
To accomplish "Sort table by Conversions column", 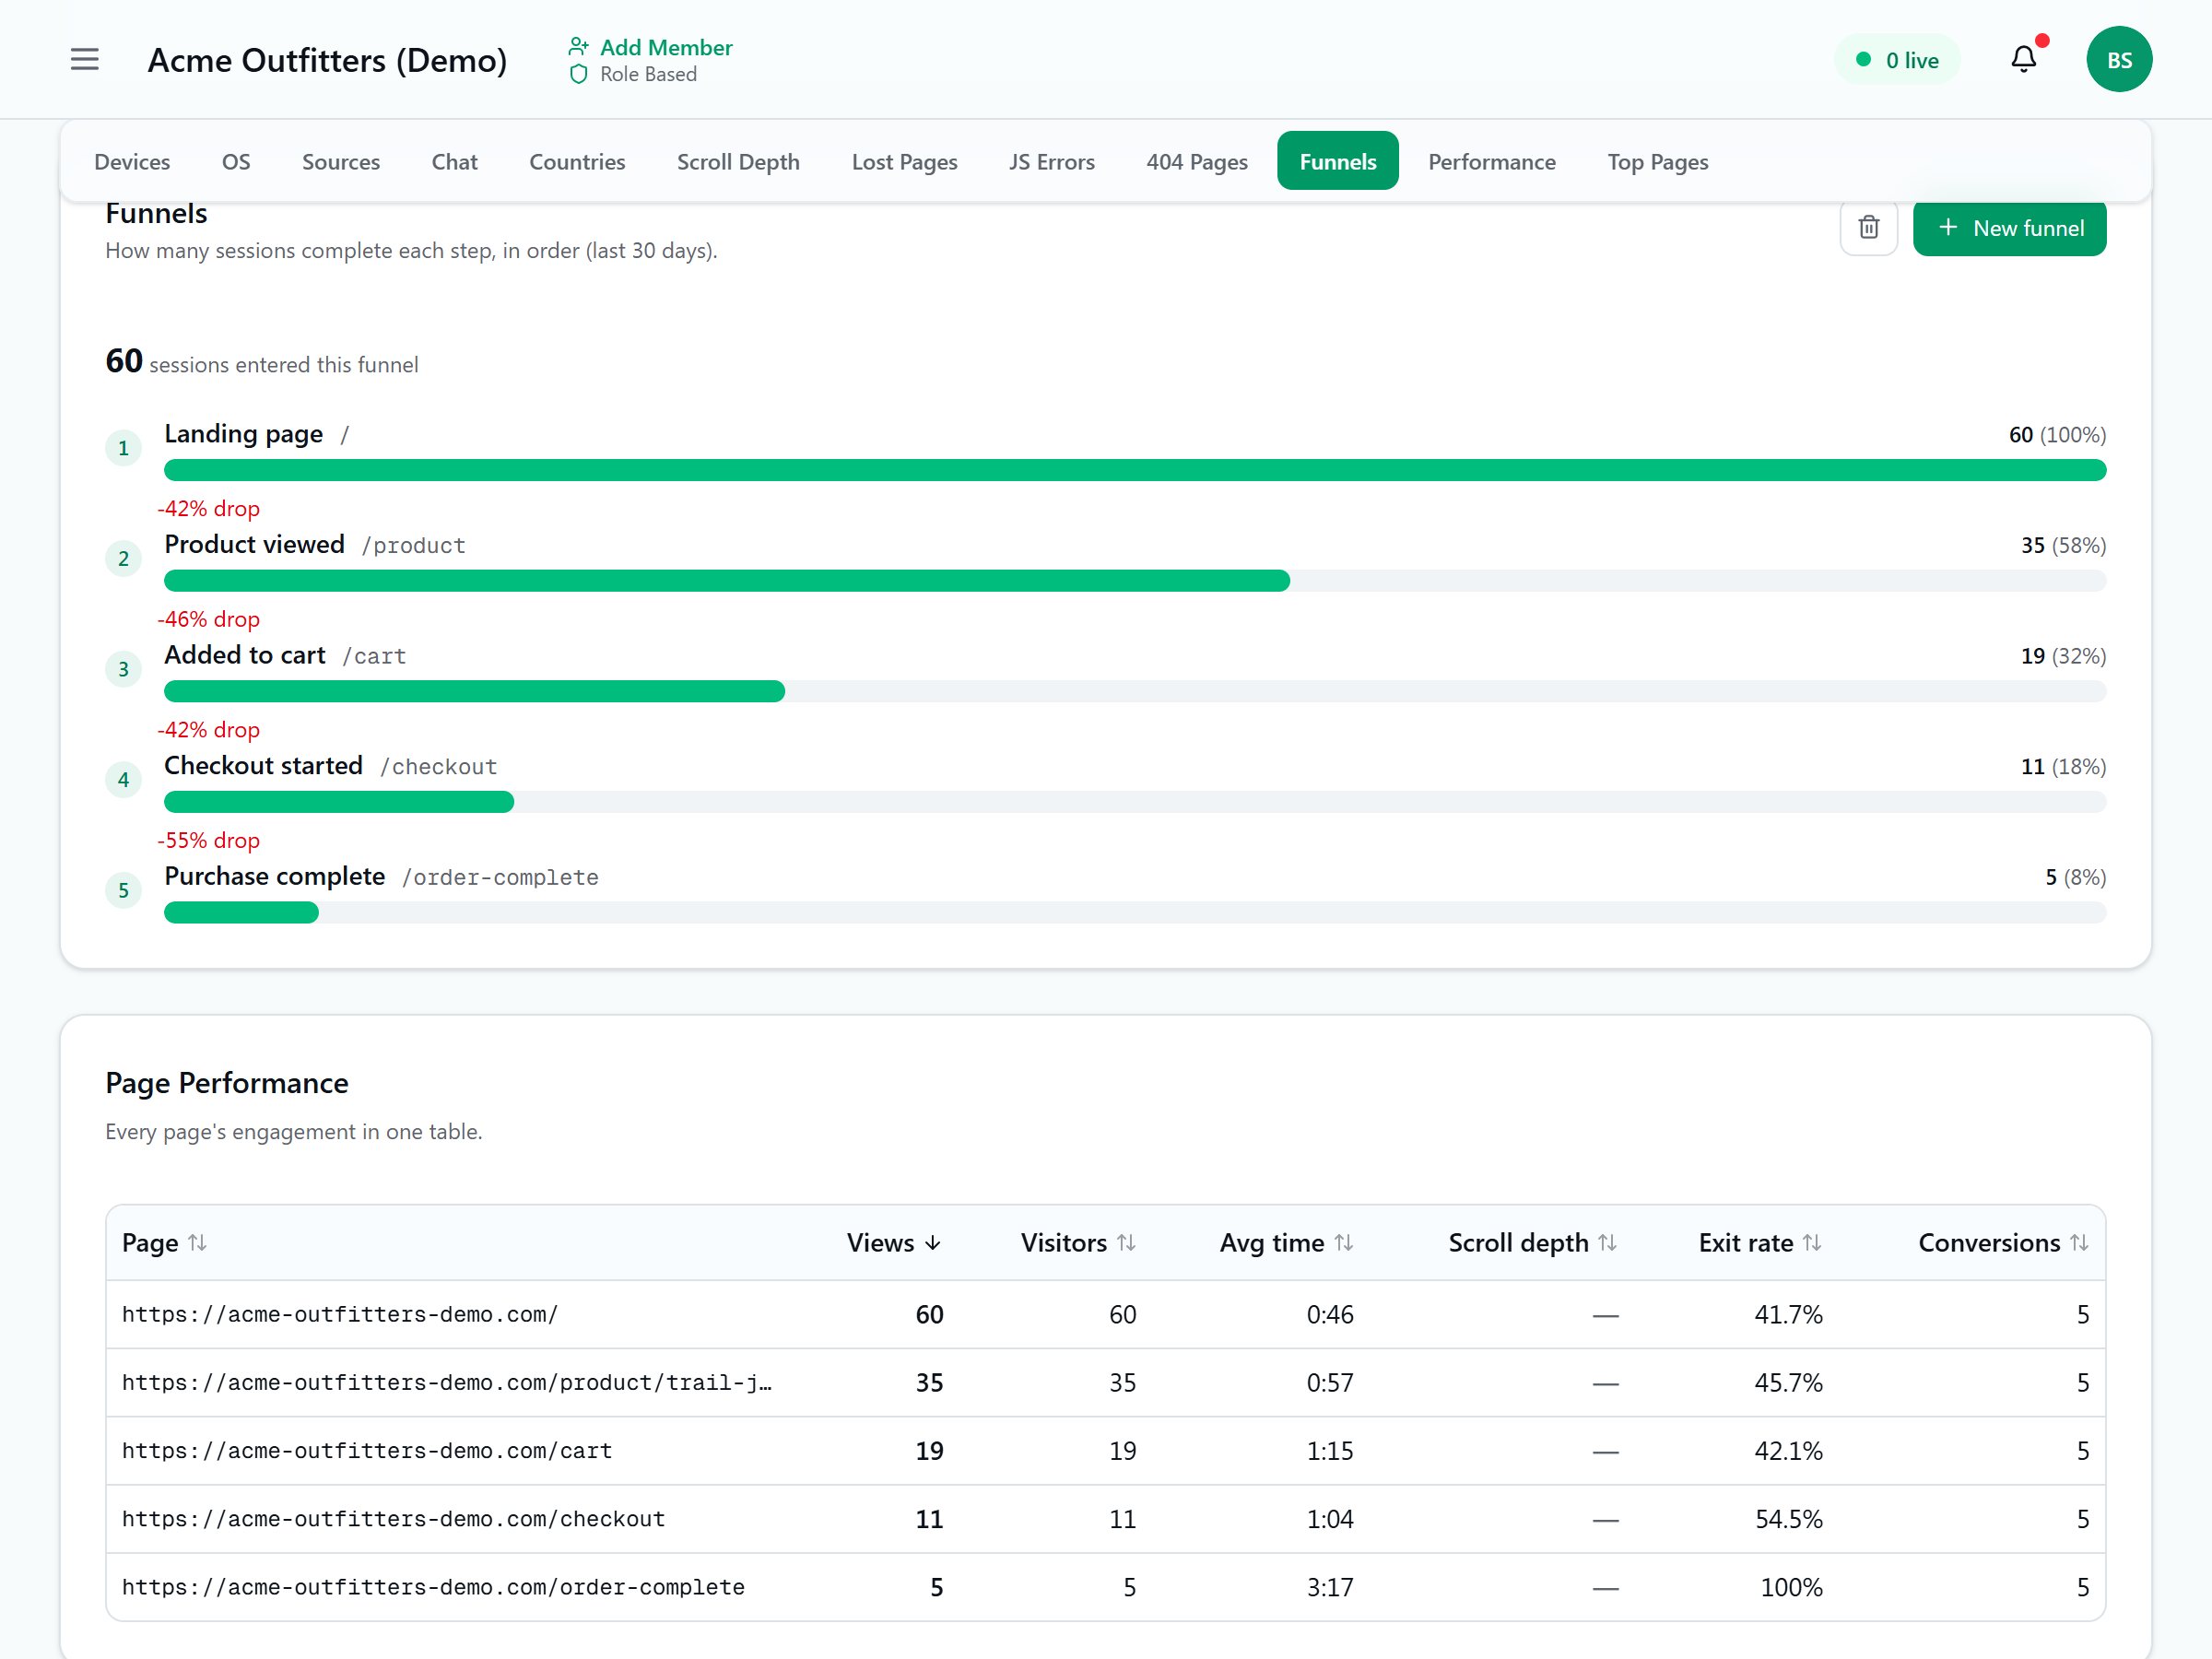I will [2003, 1243].
